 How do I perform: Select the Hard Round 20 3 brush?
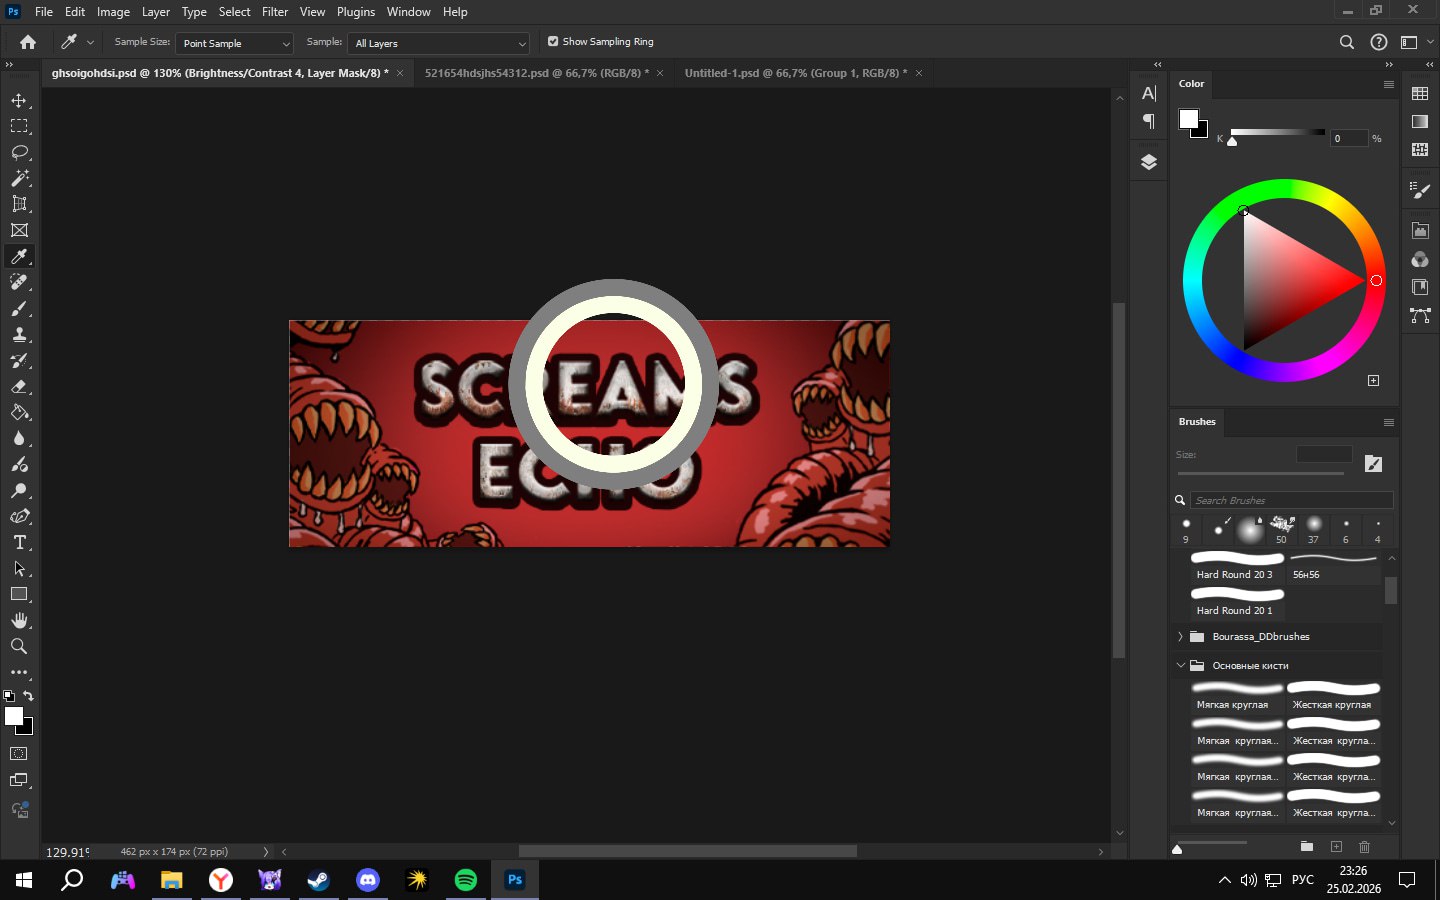1236,565
